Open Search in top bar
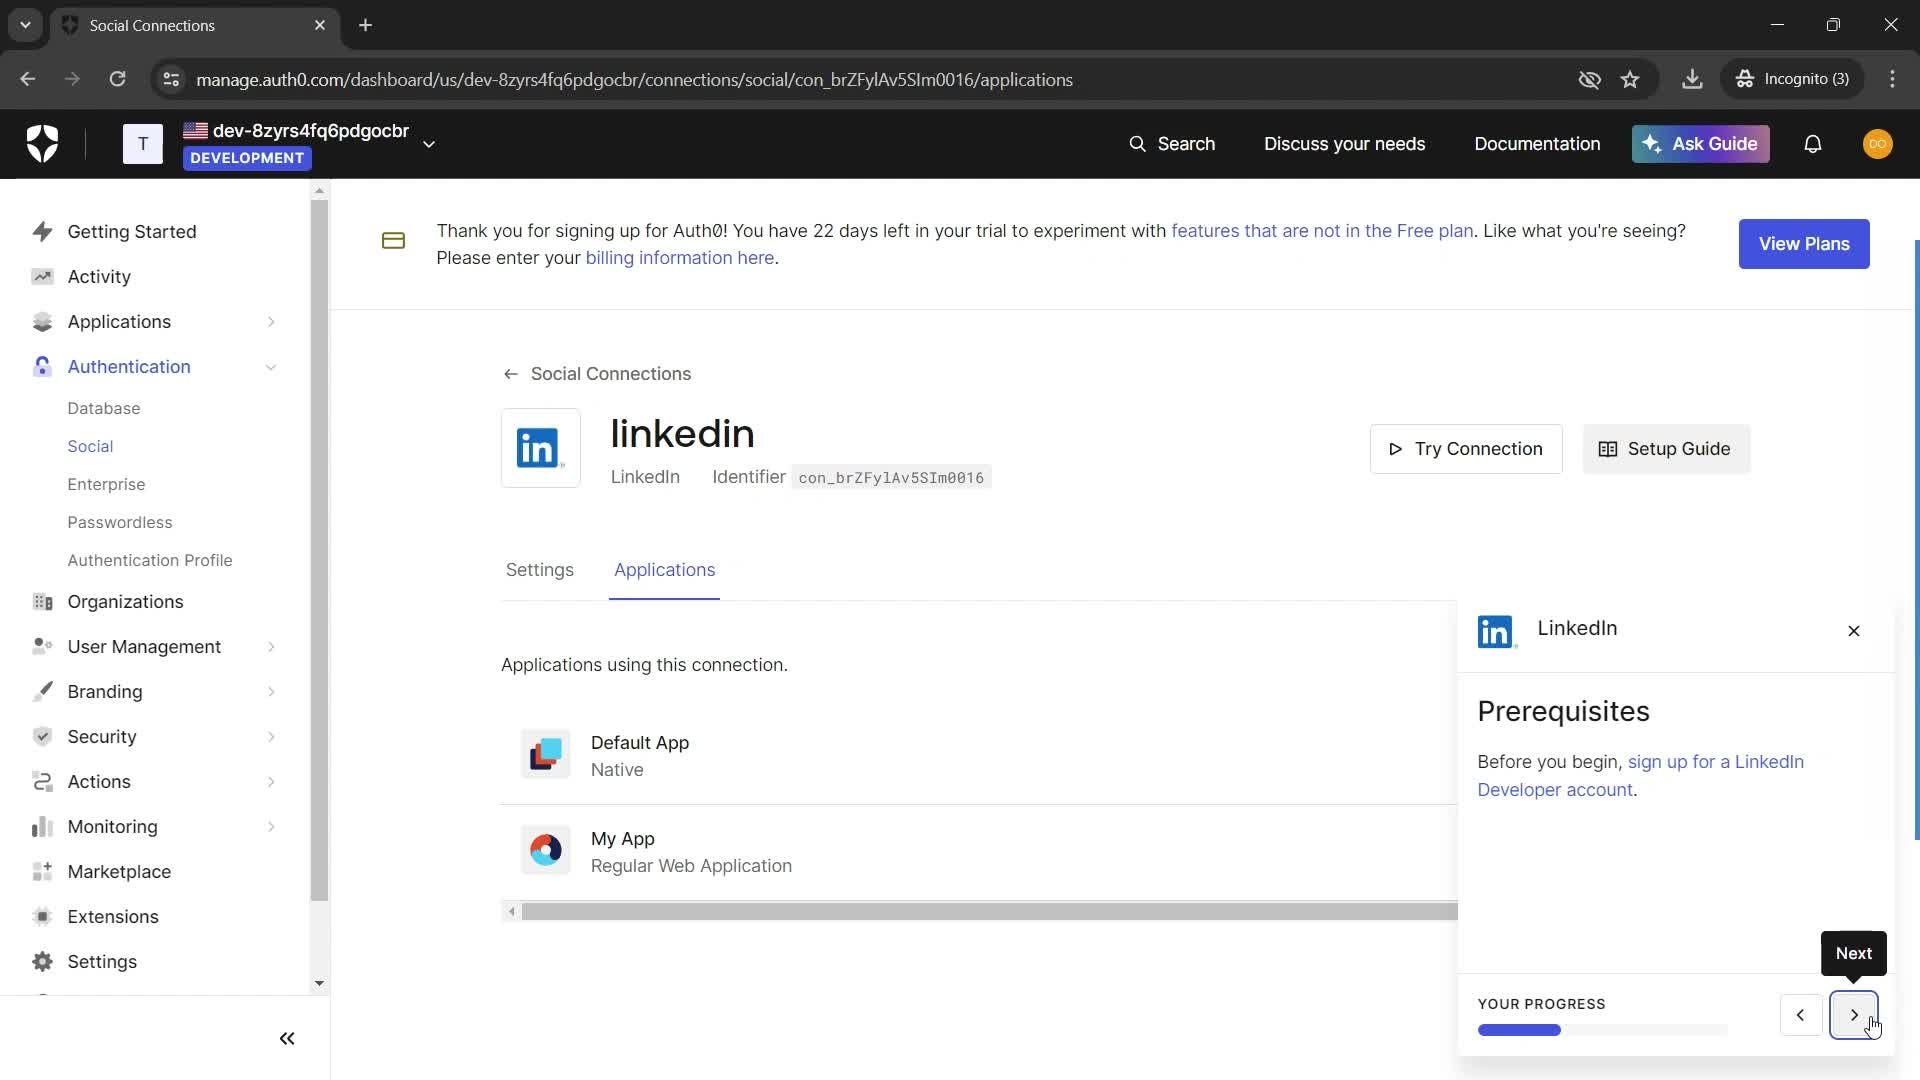The image size is (1920, 1080). pyautogui.click(x=1172, y=144)
